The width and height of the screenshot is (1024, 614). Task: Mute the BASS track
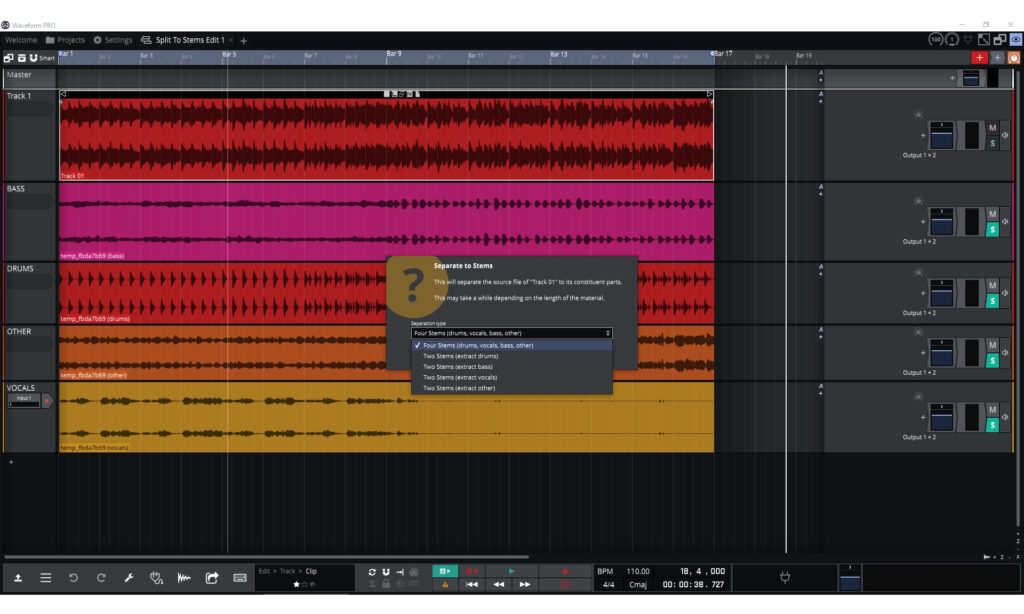click(993, 214)
